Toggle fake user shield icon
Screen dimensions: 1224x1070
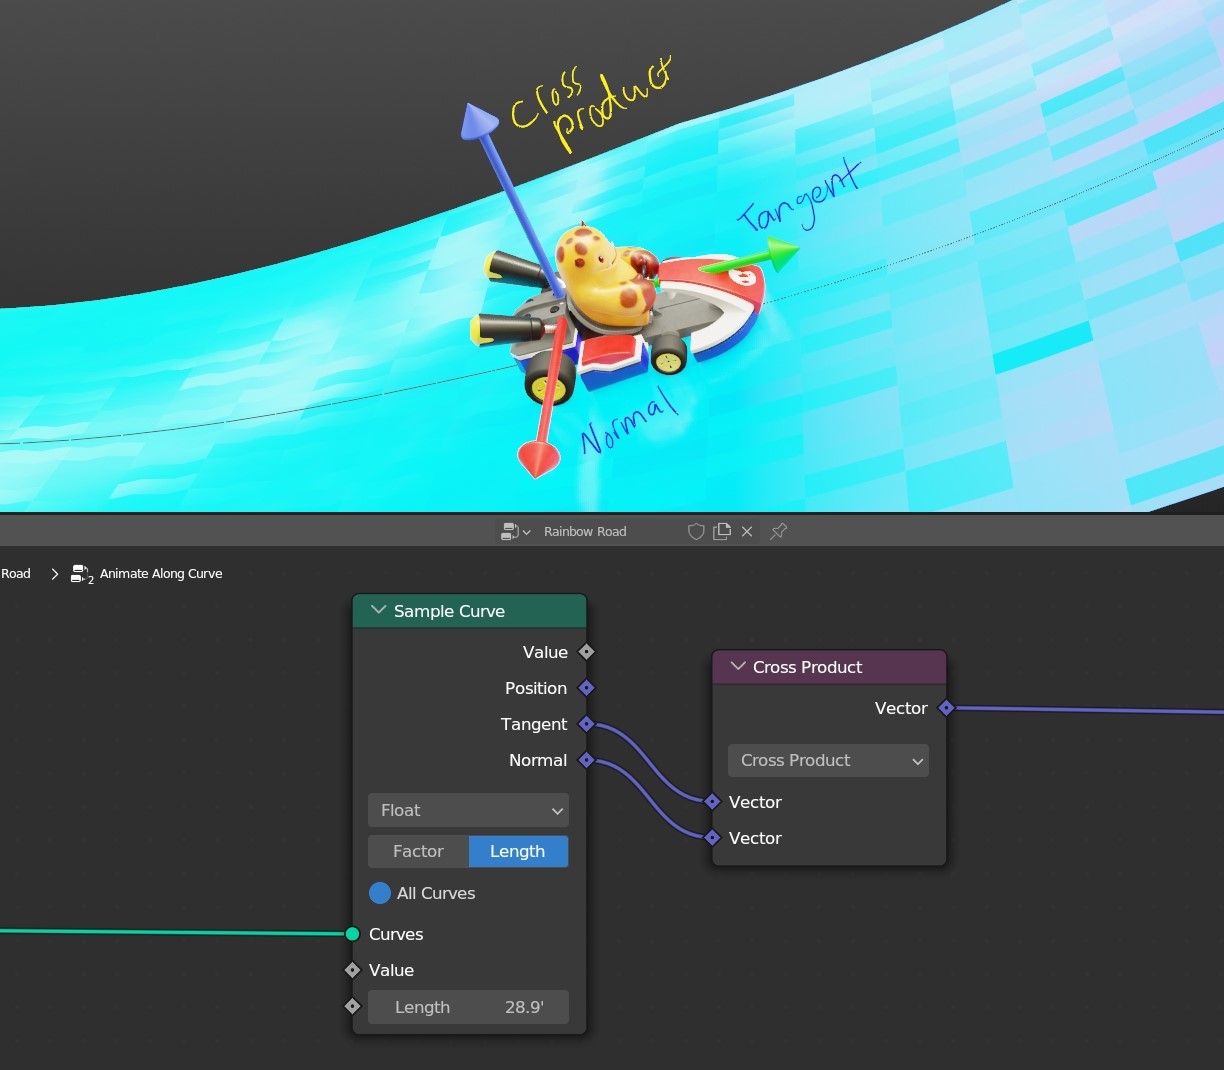click(696, 531)
